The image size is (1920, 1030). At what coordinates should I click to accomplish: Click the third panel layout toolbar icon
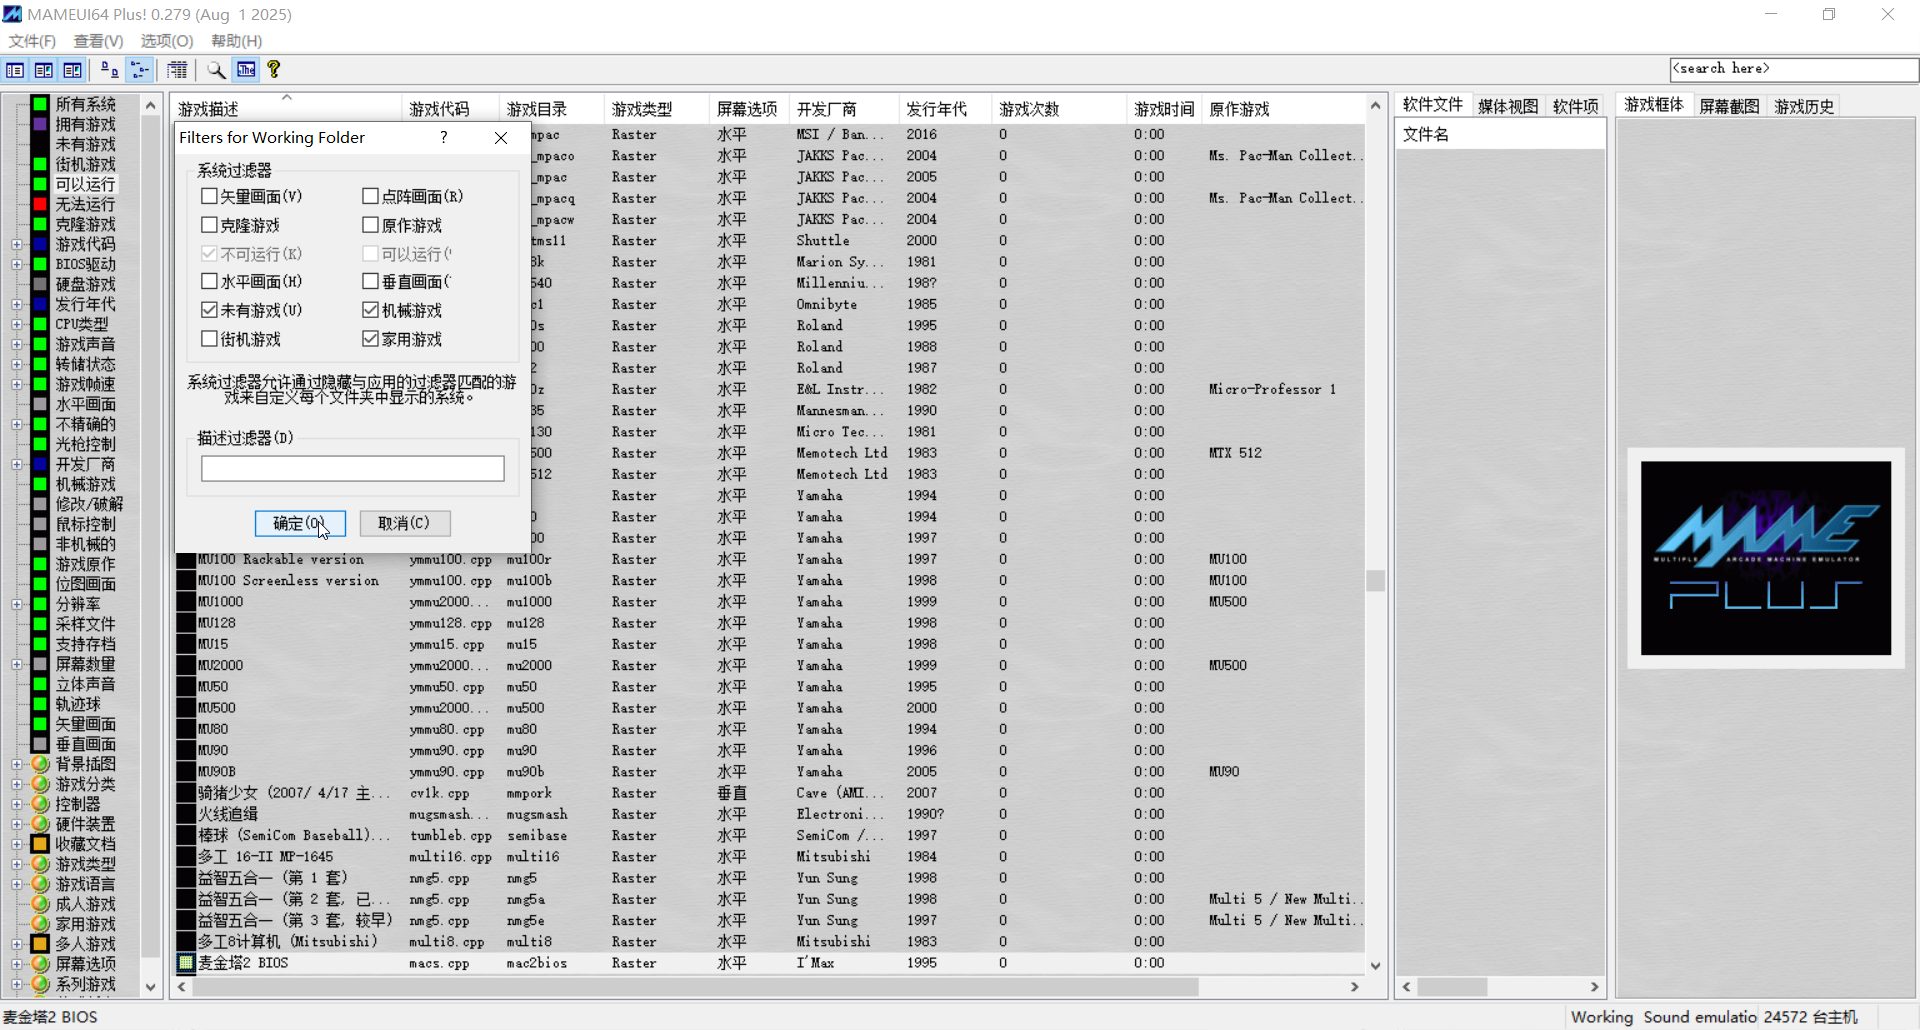(x=73, y=70)
